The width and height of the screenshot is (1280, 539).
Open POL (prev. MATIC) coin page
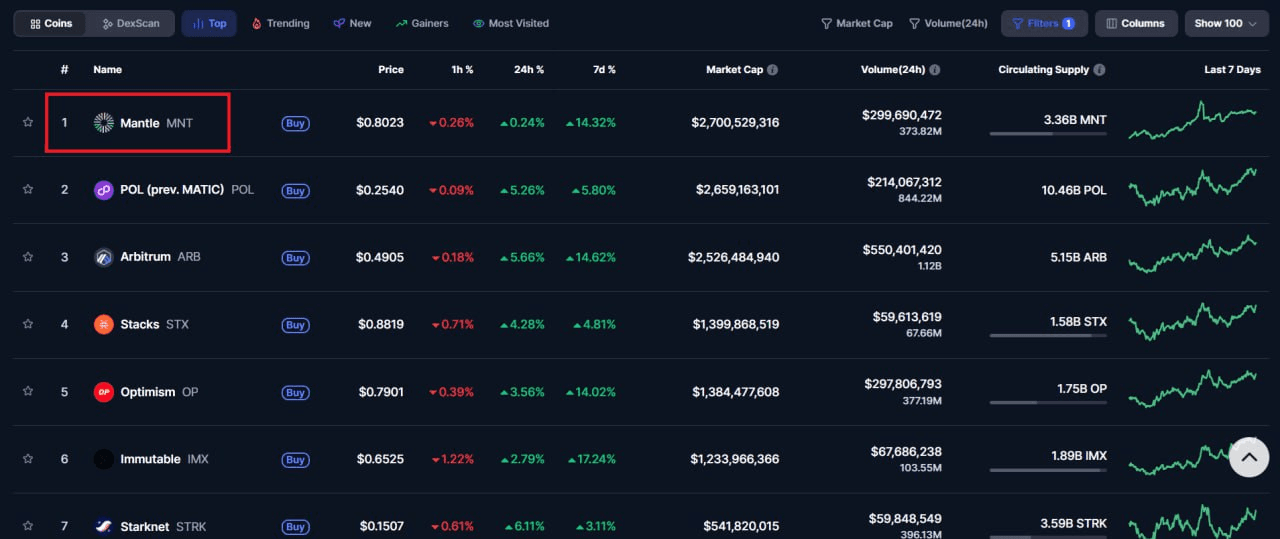pyautogui.click(x=187, y=190)
